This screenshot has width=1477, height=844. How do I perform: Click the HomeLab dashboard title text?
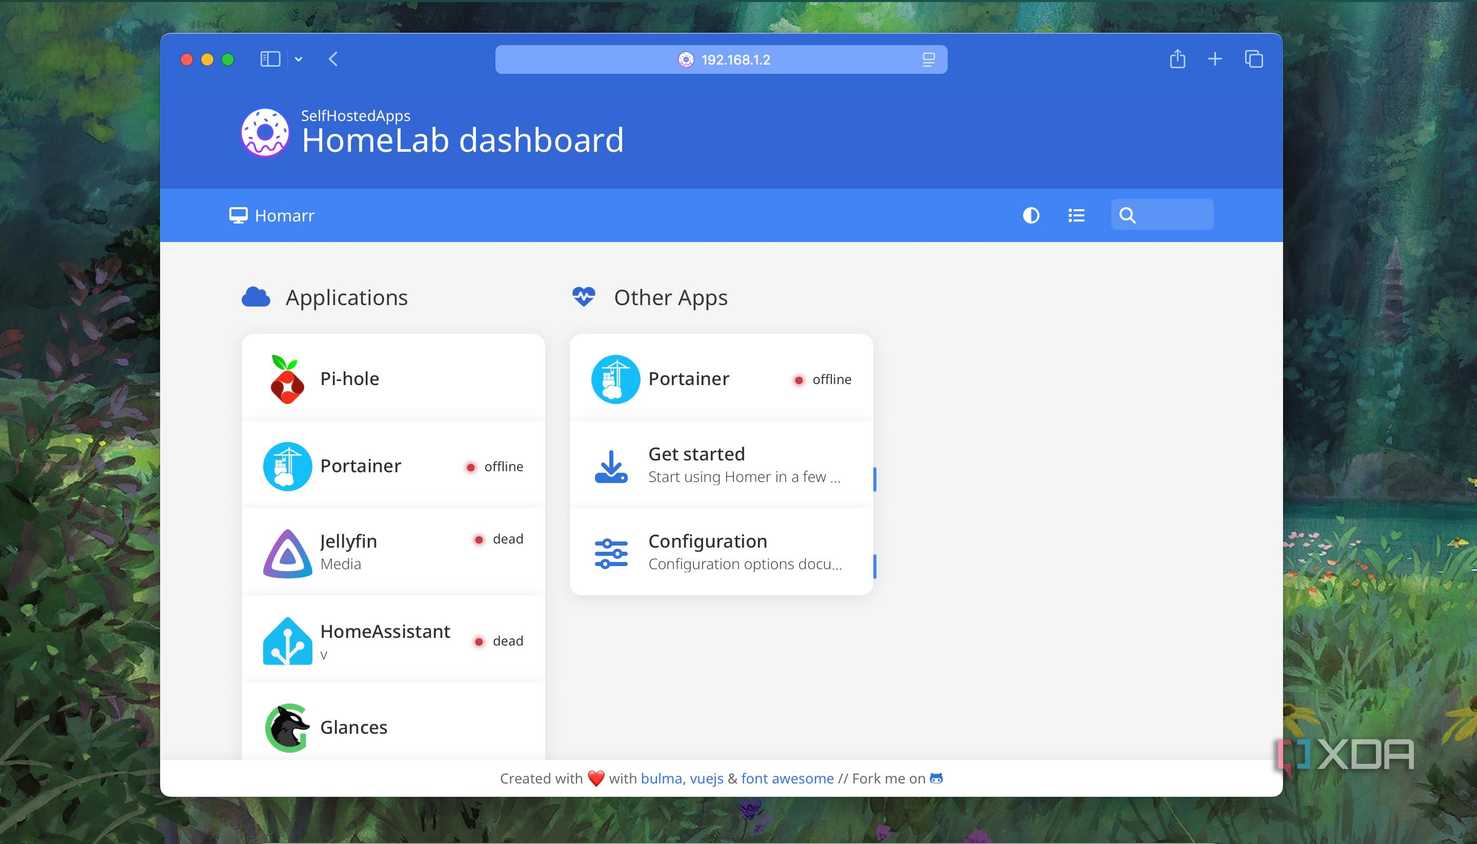tap(463, 140)
